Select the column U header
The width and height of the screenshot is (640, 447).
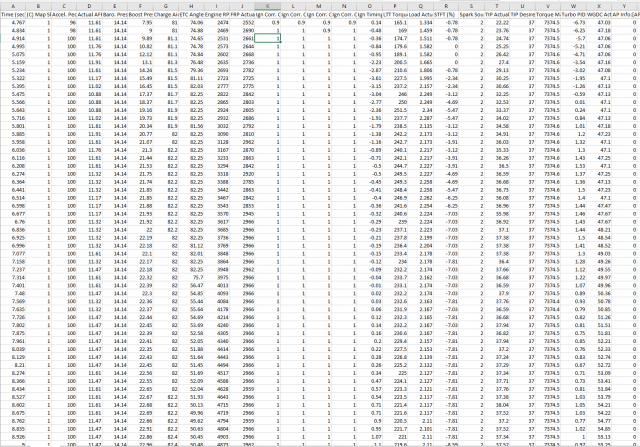[522, 6]
